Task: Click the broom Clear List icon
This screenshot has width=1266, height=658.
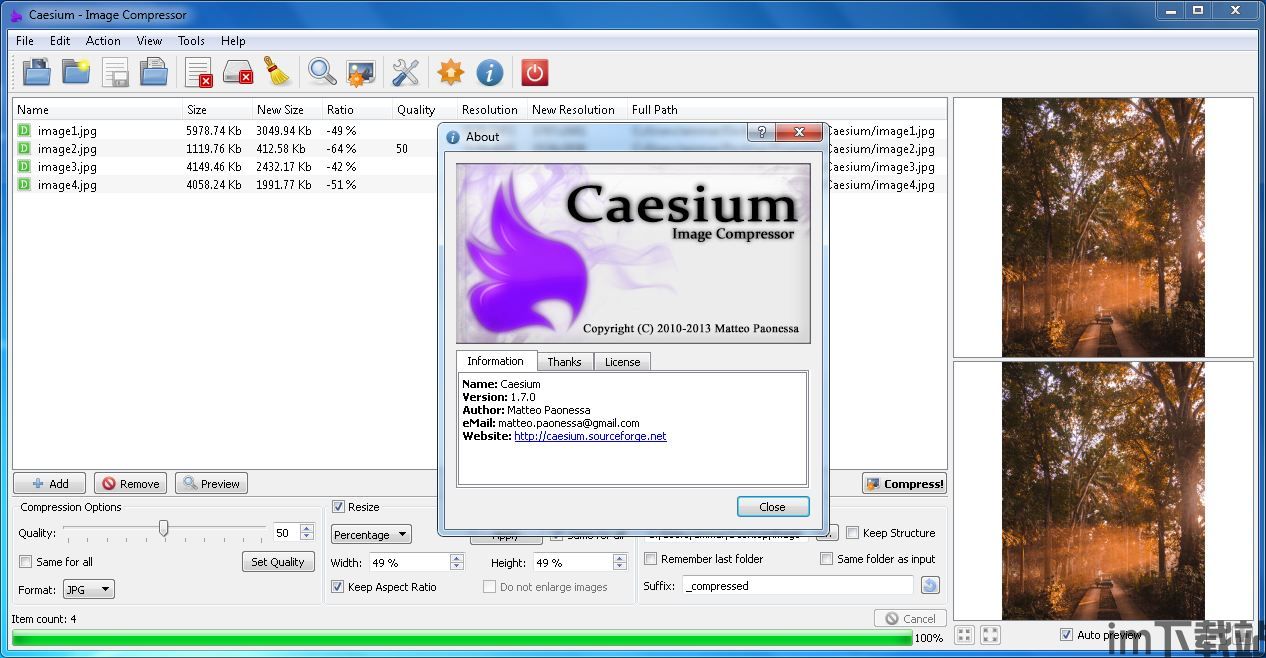Action: (x=276, y=72)
